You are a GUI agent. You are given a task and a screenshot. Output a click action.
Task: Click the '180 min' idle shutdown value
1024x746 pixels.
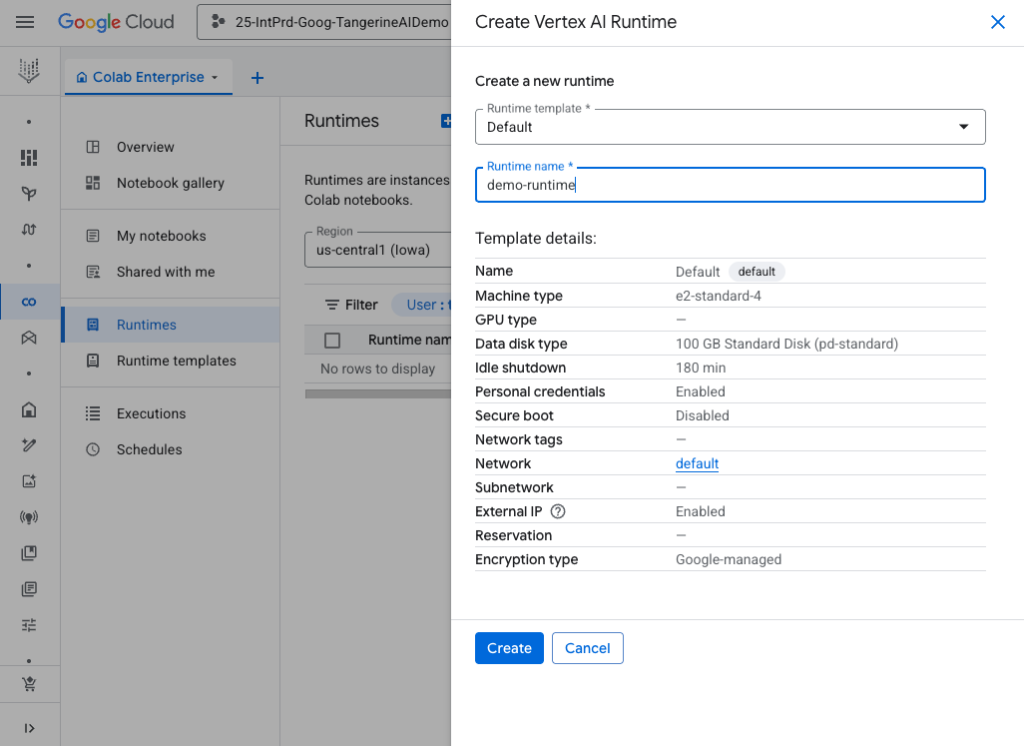[701, 368]
